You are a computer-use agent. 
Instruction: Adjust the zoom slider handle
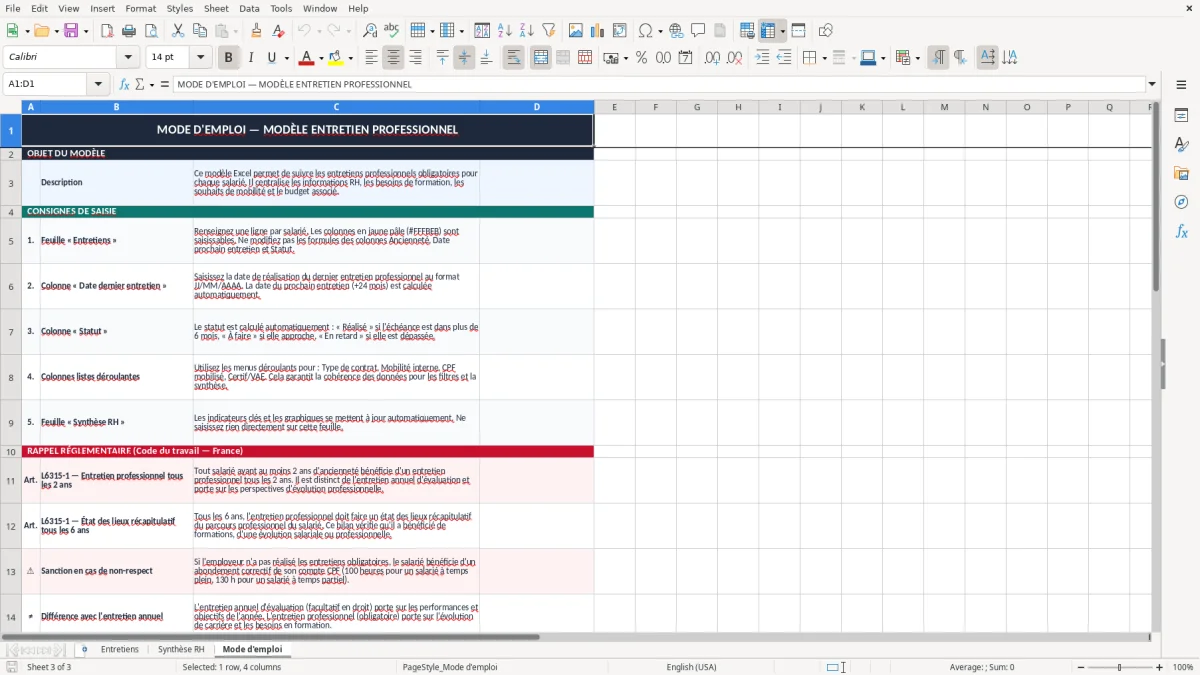(1119, 667)
